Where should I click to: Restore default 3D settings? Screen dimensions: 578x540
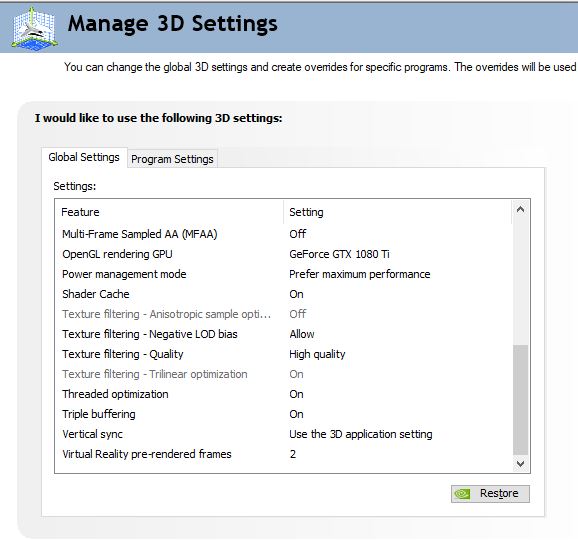click(x=490, y=494)
